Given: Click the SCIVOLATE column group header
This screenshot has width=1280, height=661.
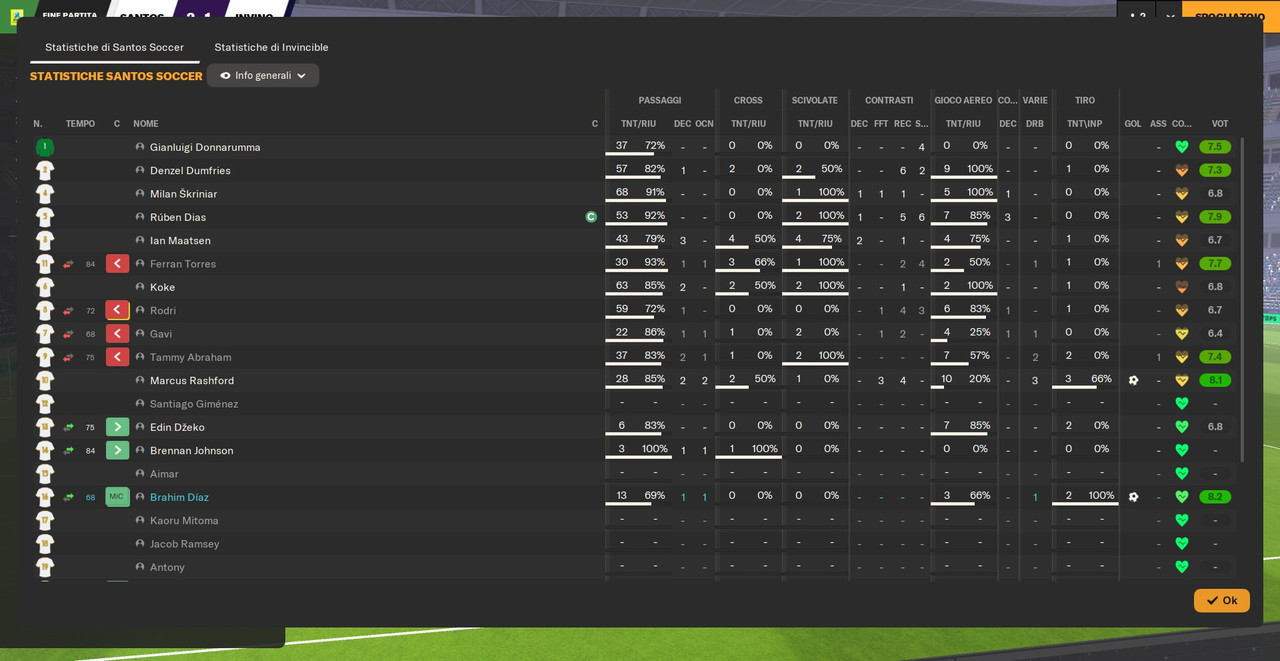Looking at the screenshot, I should point(815,100).
